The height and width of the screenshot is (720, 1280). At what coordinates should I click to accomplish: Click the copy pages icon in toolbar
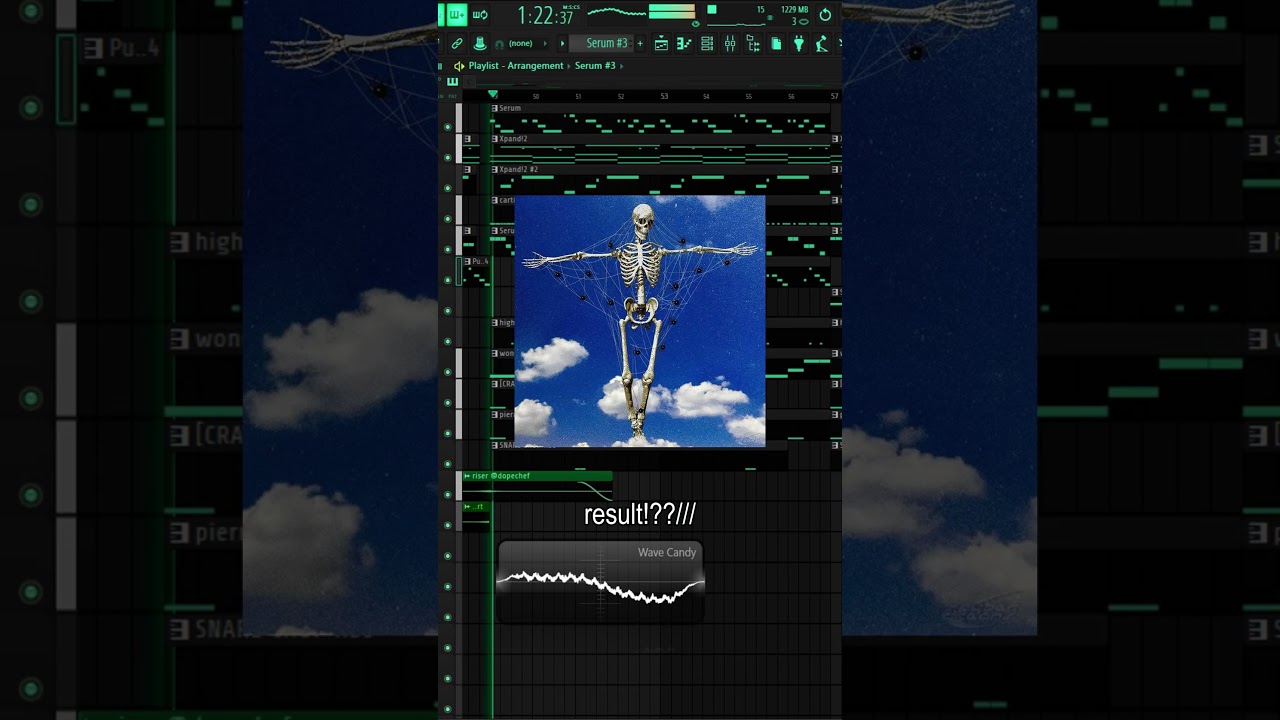776,43
